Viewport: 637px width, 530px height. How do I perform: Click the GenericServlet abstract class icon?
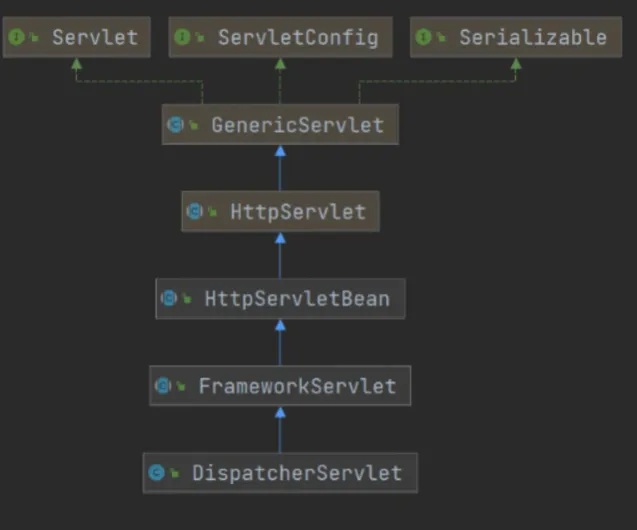176,124
